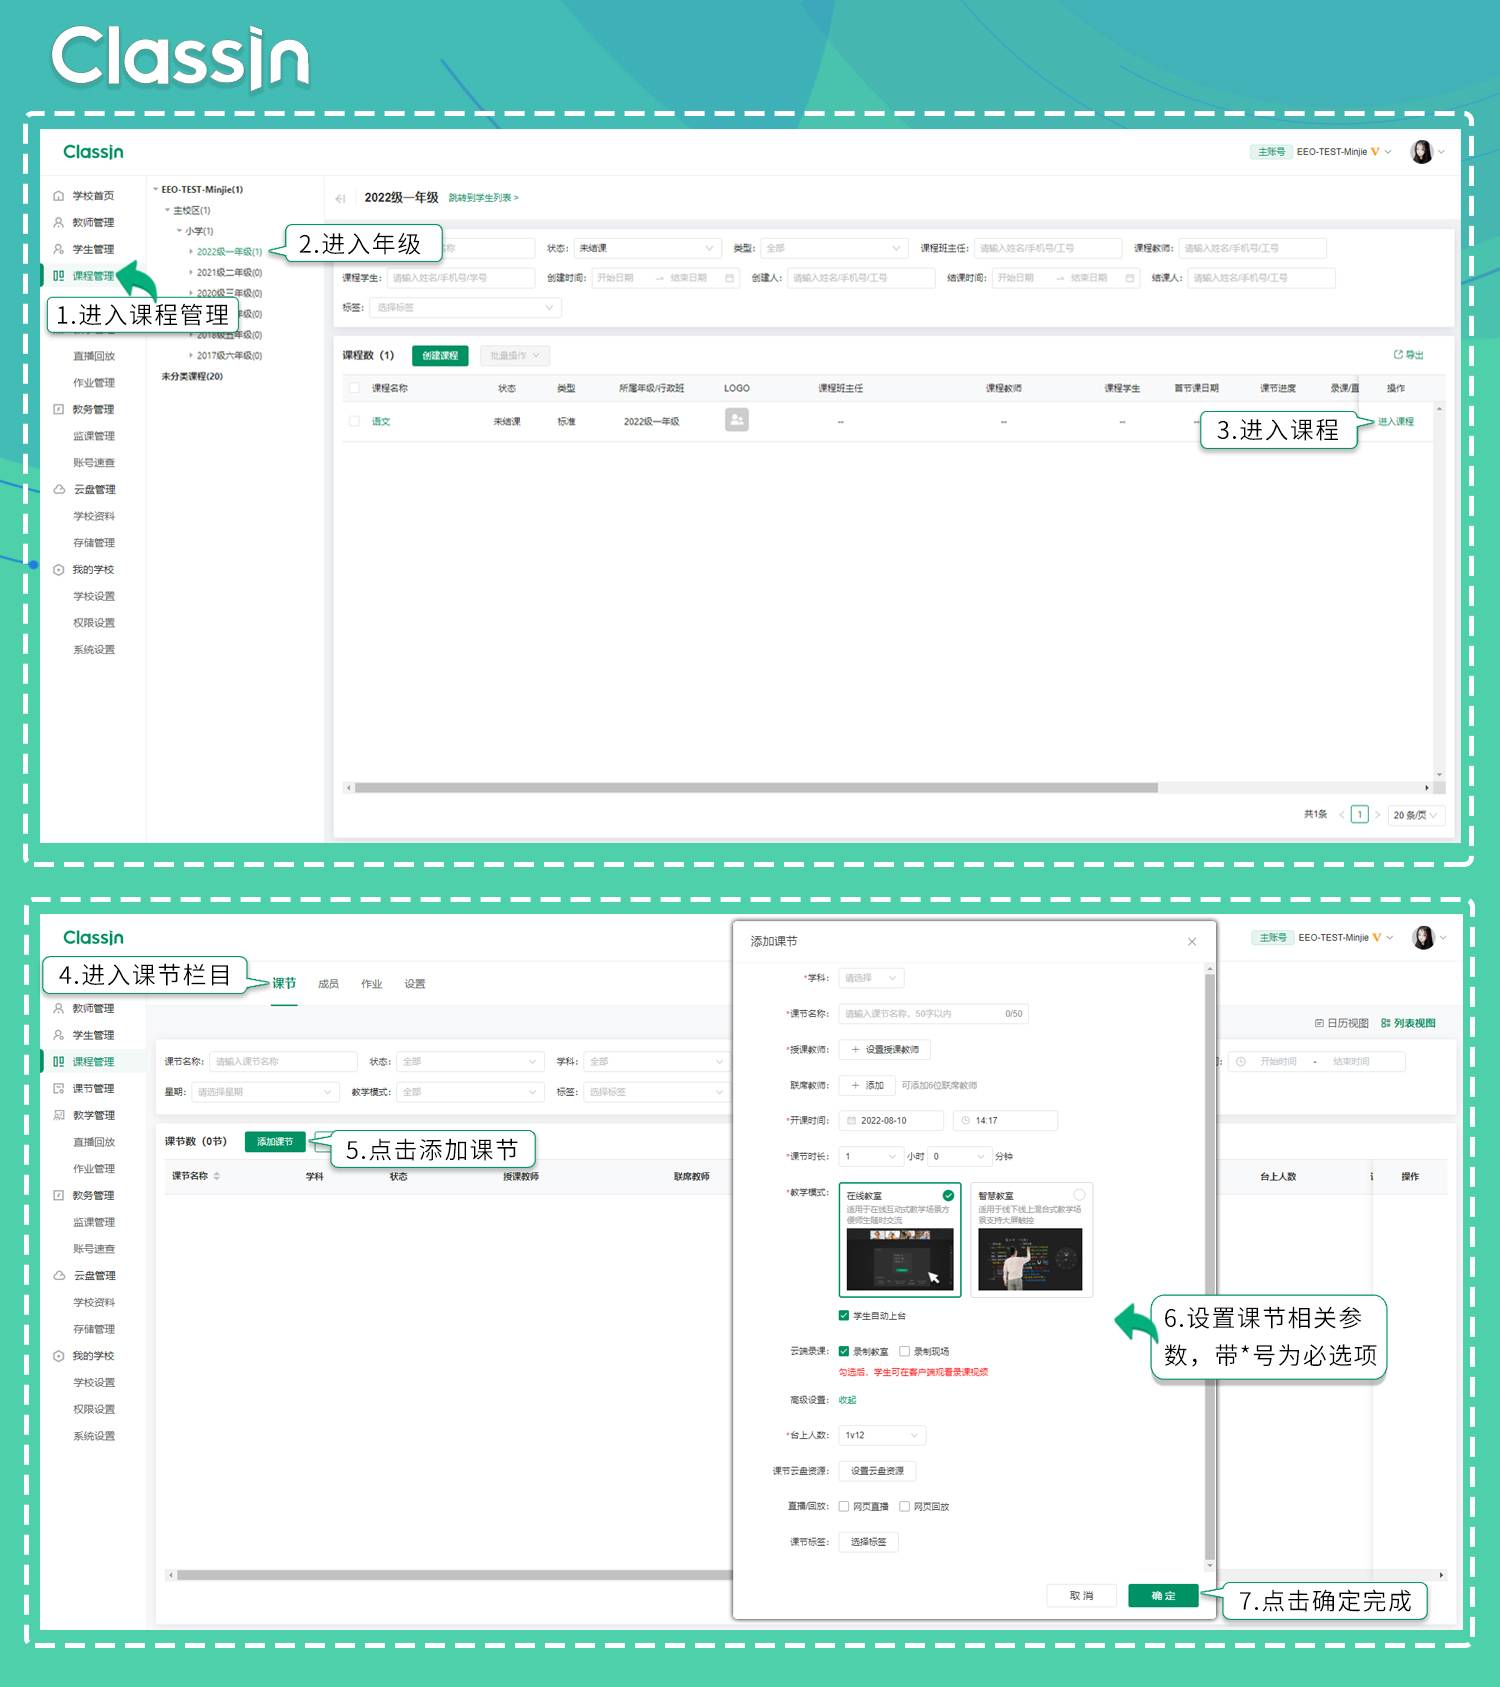
Task: Click calendar icon in 开课时间 date field
Action: (850, 1120)
